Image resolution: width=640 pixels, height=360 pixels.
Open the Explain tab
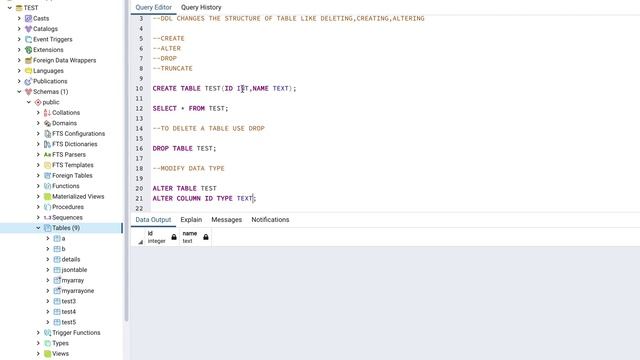coord(191,220)
